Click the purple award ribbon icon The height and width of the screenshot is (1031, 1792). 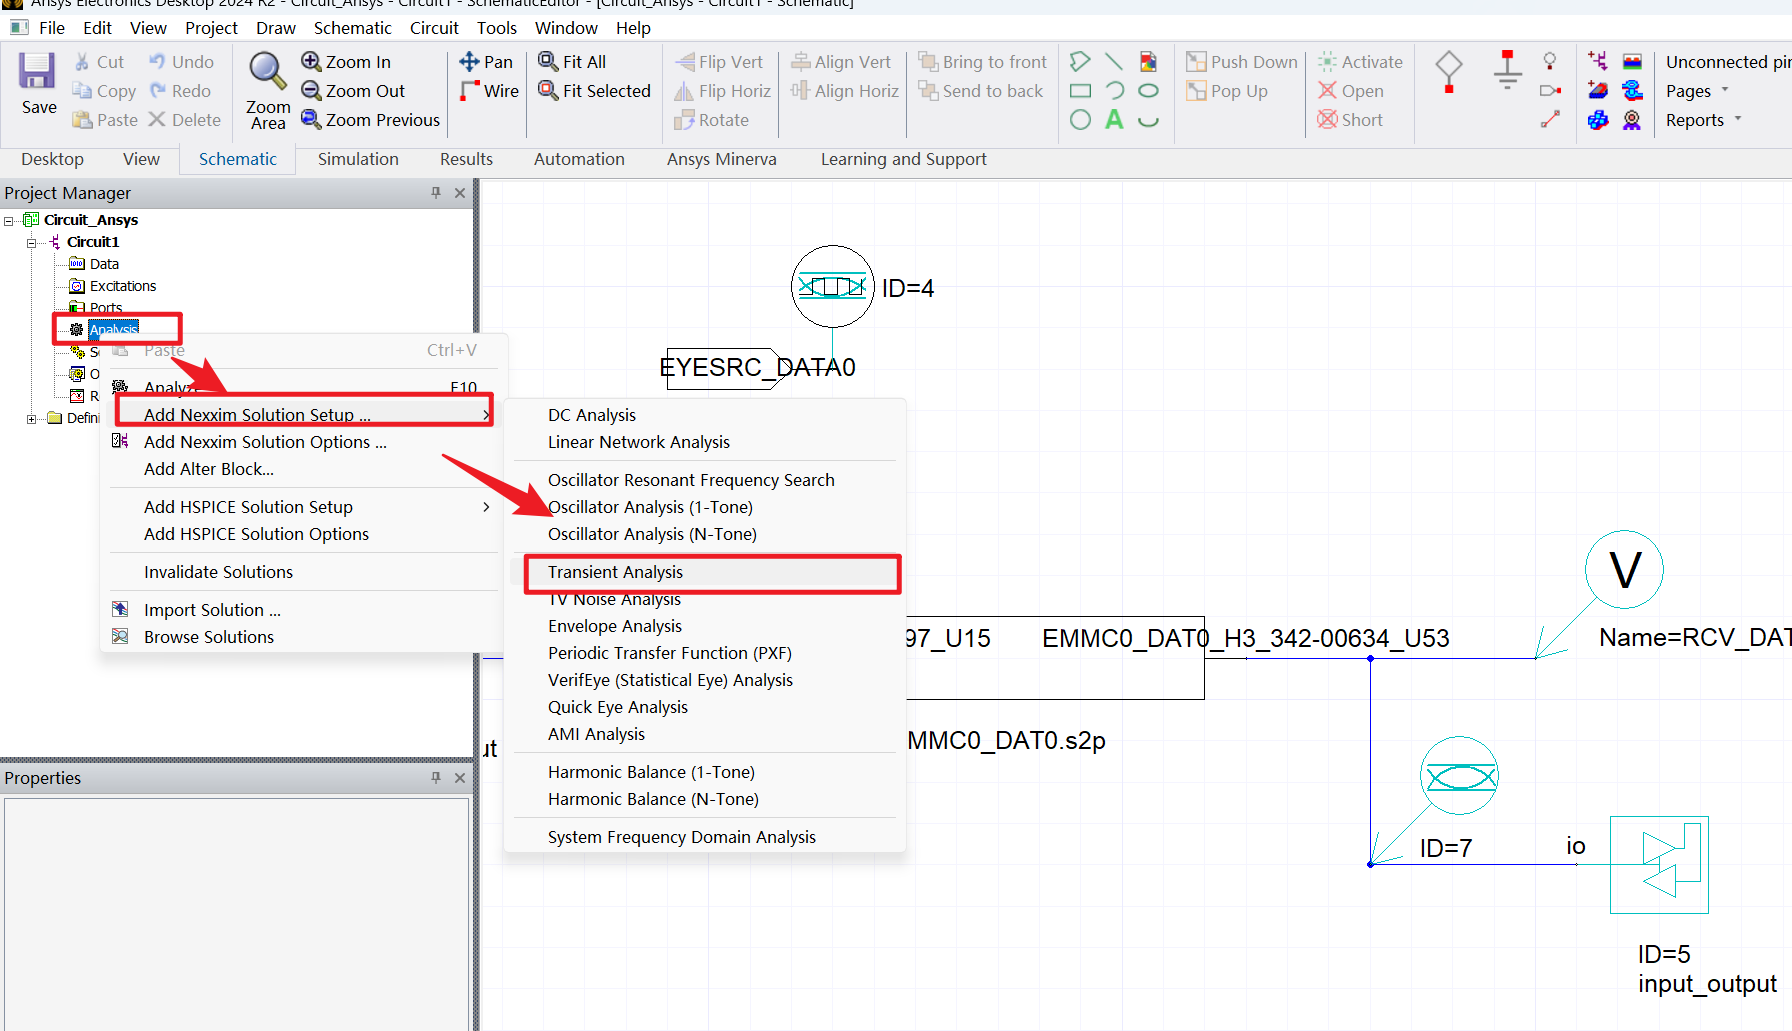[x=1632, y=120]
